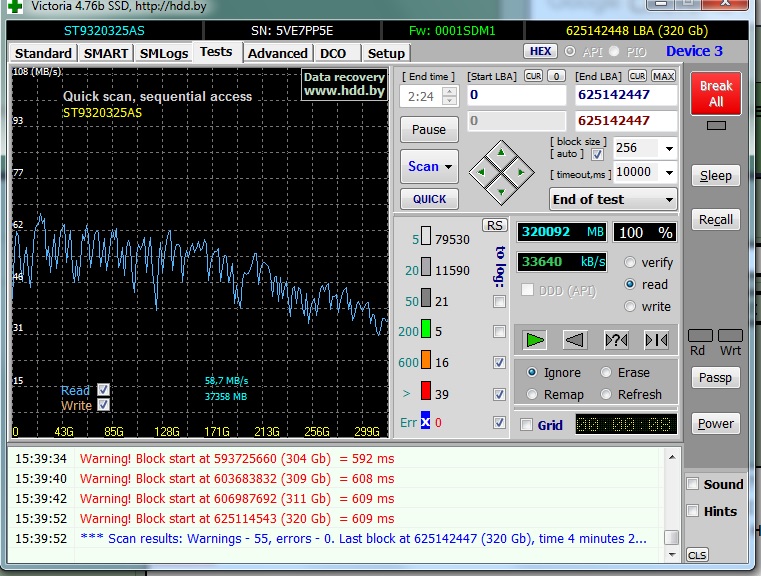Click the RS reset statistics button
The height and width of the screenshot is (576, 761).
click(x=495, y=226)
